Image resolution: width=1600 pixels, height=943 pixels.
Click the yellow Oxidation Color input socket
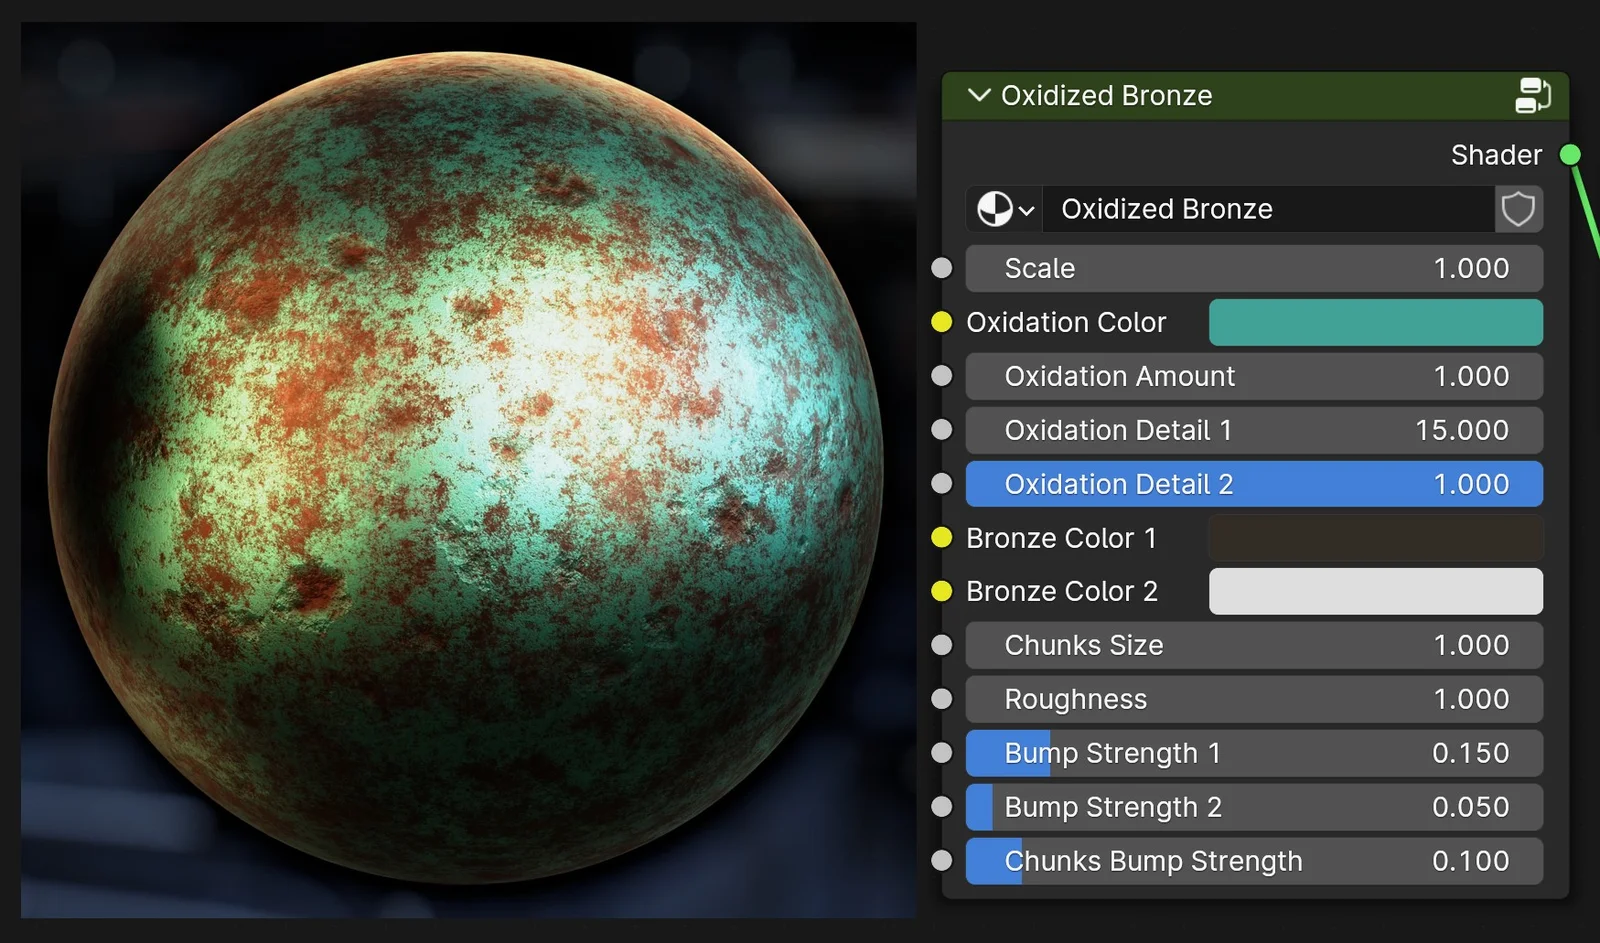(941, 322)
